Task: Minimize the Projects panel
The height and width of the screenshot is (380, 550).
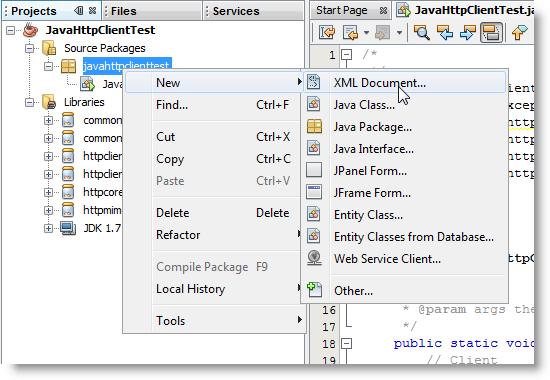Action: tap(79, 11)
